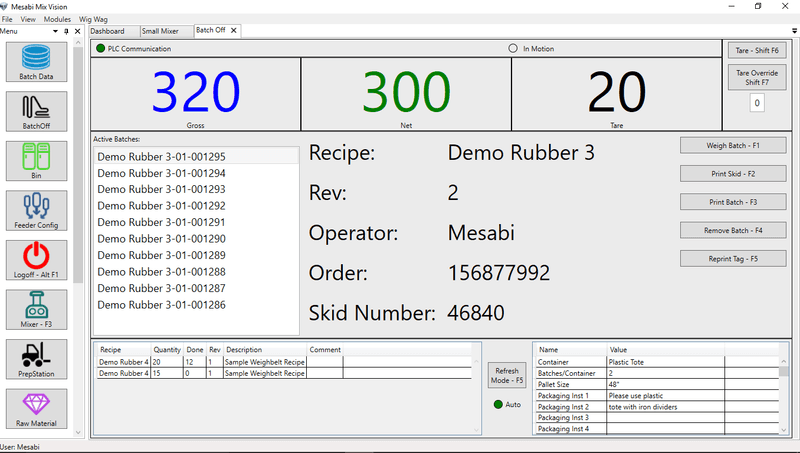Click the Recipe column header
800x453 pixels.
pyautogui.click(x=124, y=349)
